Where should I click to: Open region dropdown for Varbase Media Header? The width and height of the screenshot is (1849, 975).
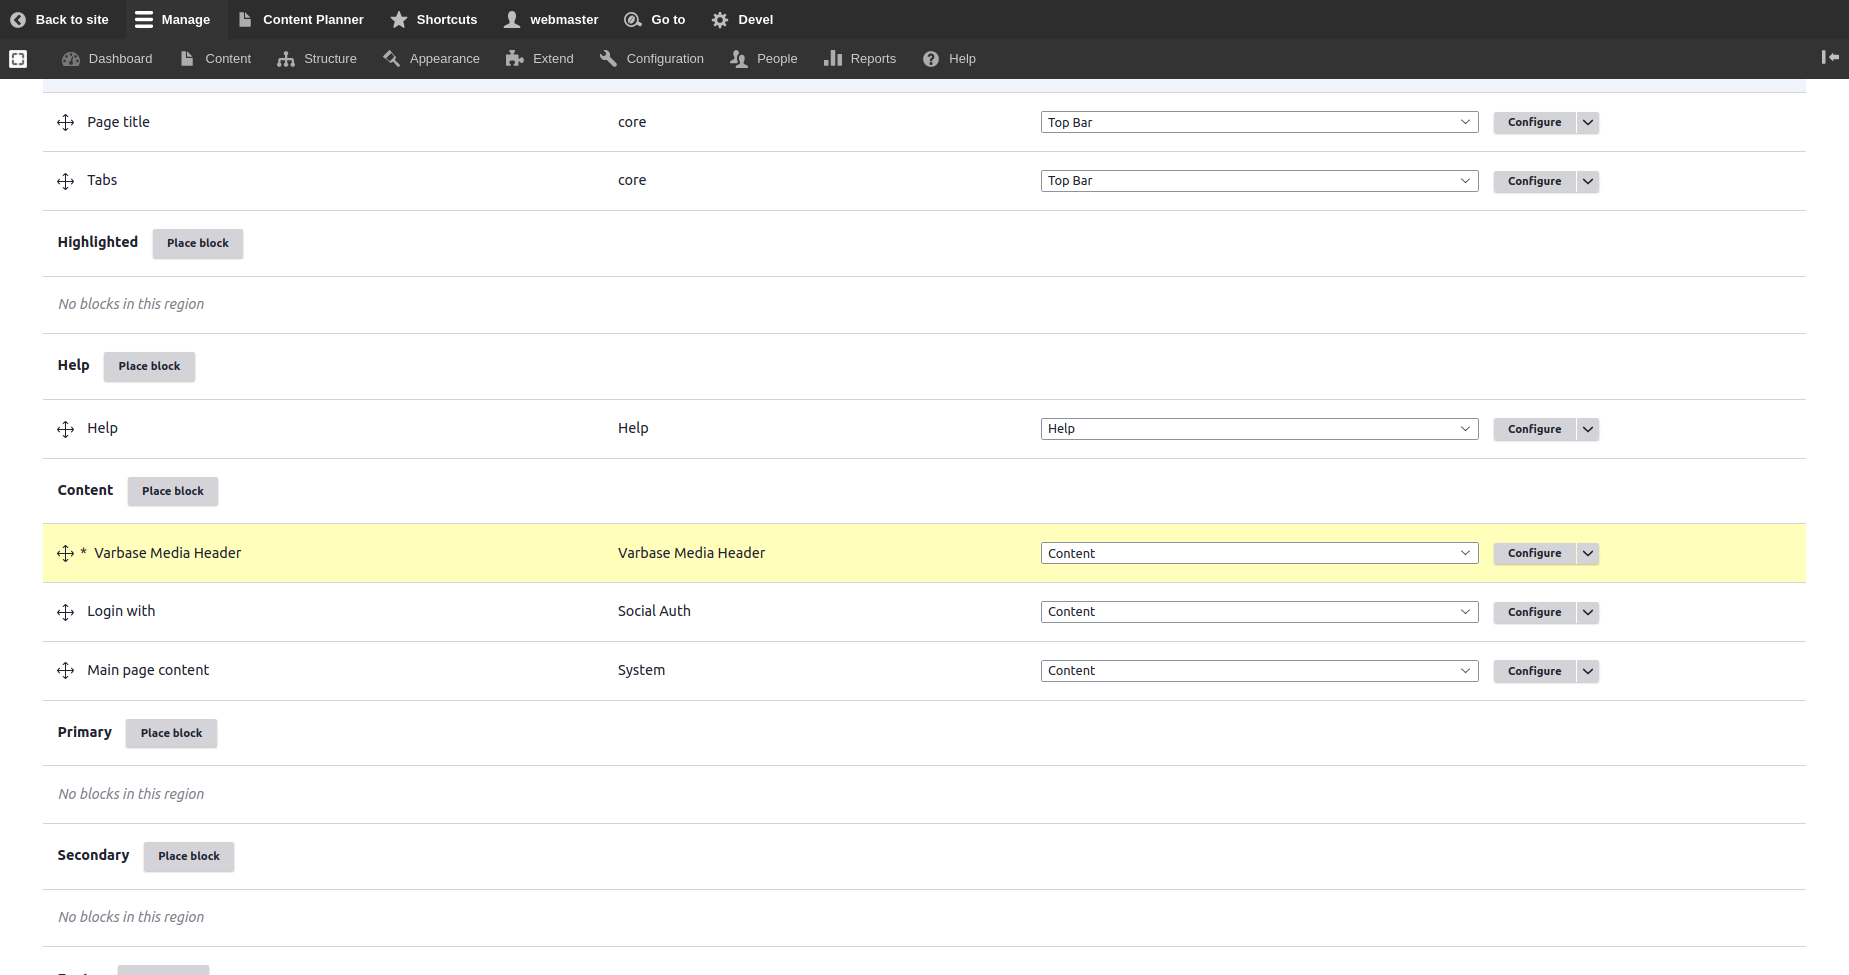(x=1259, y=553)
